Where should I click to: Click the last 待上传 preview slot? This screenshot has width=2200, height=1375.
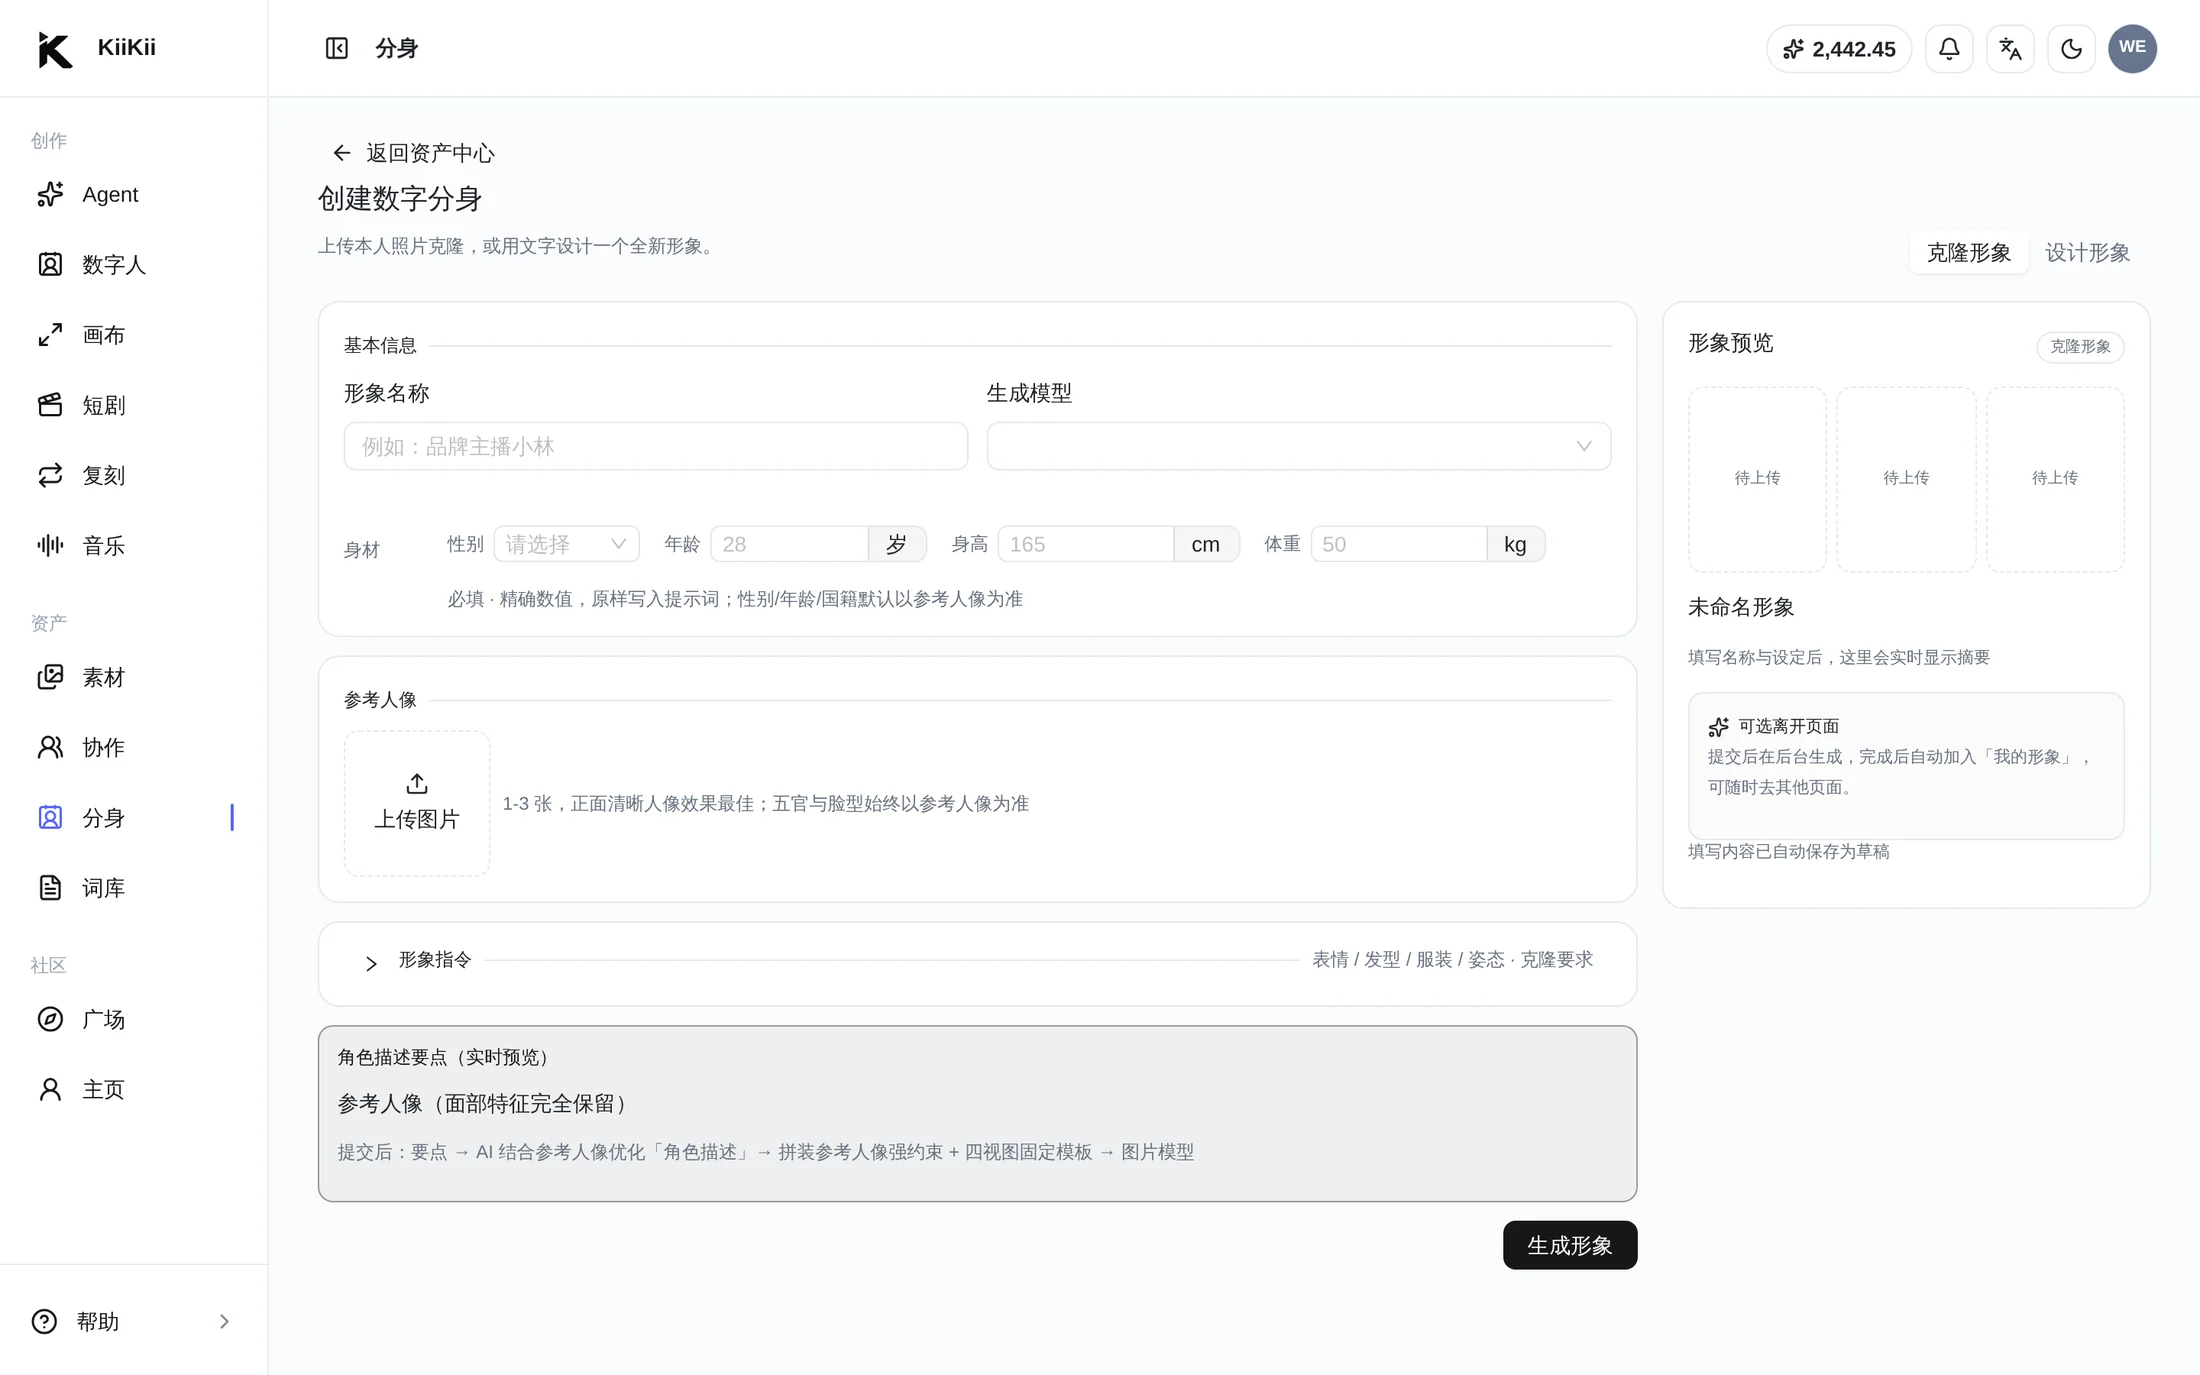click(x=2055, y=479)
